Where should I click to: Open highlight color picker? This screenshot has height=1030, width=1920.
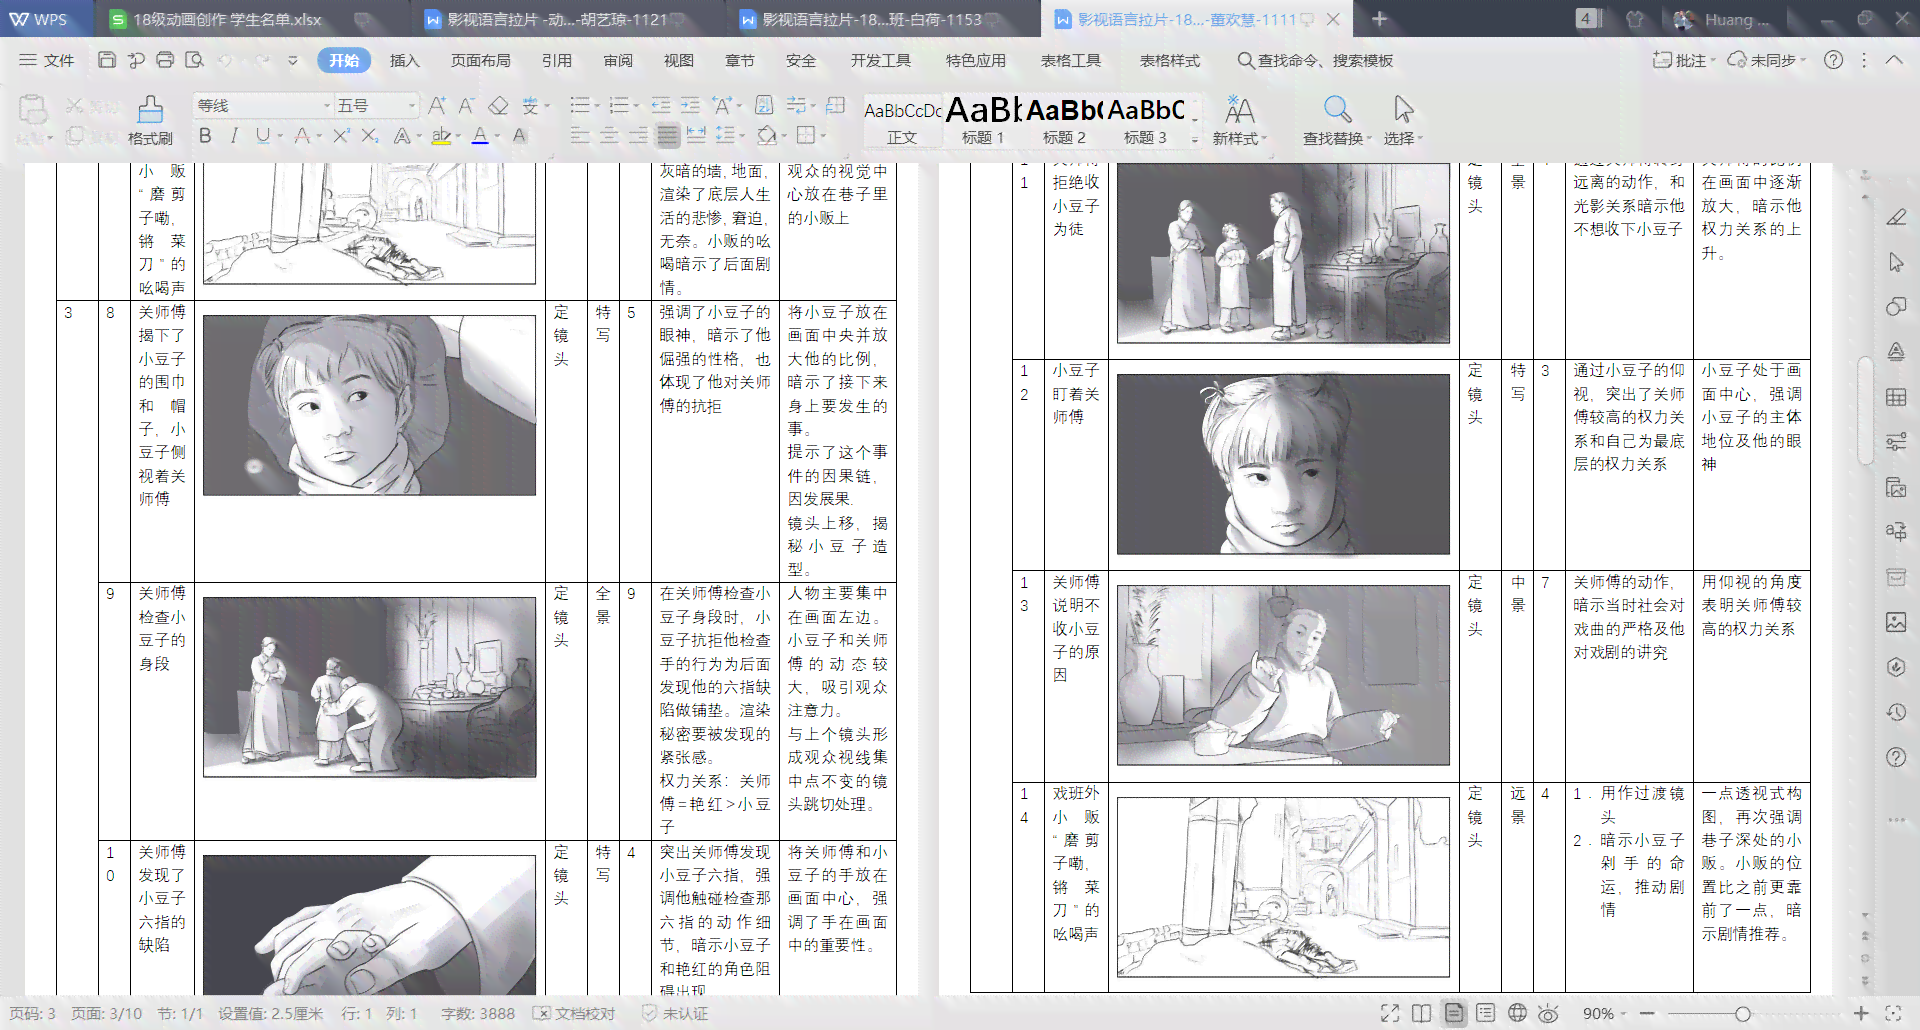coord(458,136)
